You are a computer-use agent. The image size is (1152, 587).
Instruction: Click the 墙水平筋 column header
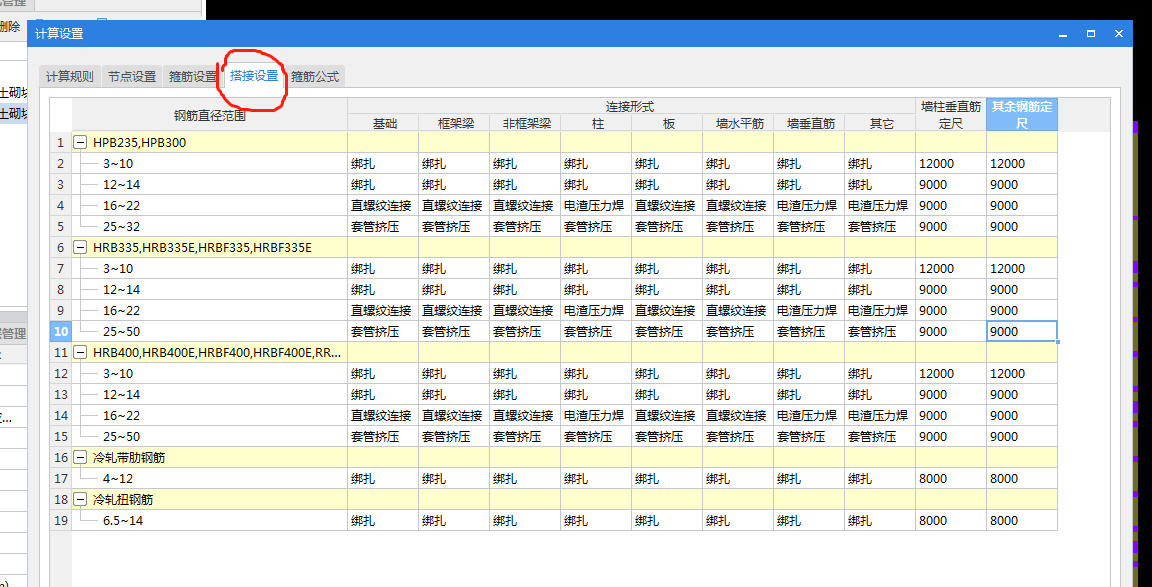pos(738,123)
